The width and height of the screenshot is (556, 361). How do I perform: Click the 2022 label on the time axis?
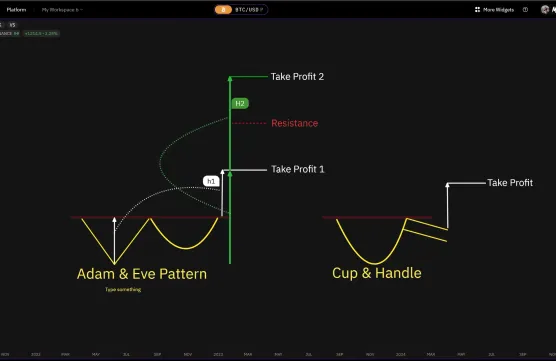point(35,354)
